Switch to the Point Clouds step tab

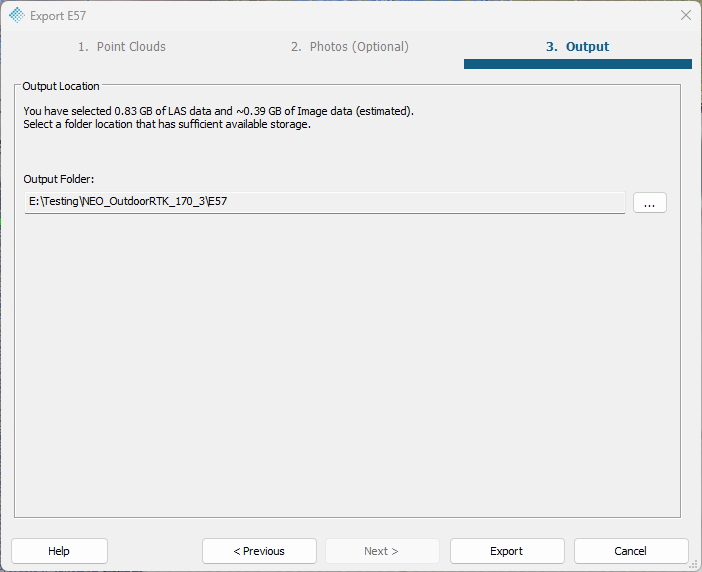coord(122,47)
